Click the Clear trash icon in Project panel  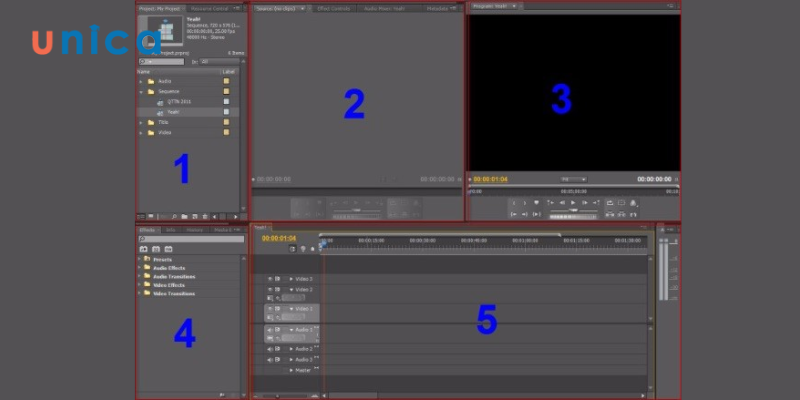click(205, 216)
